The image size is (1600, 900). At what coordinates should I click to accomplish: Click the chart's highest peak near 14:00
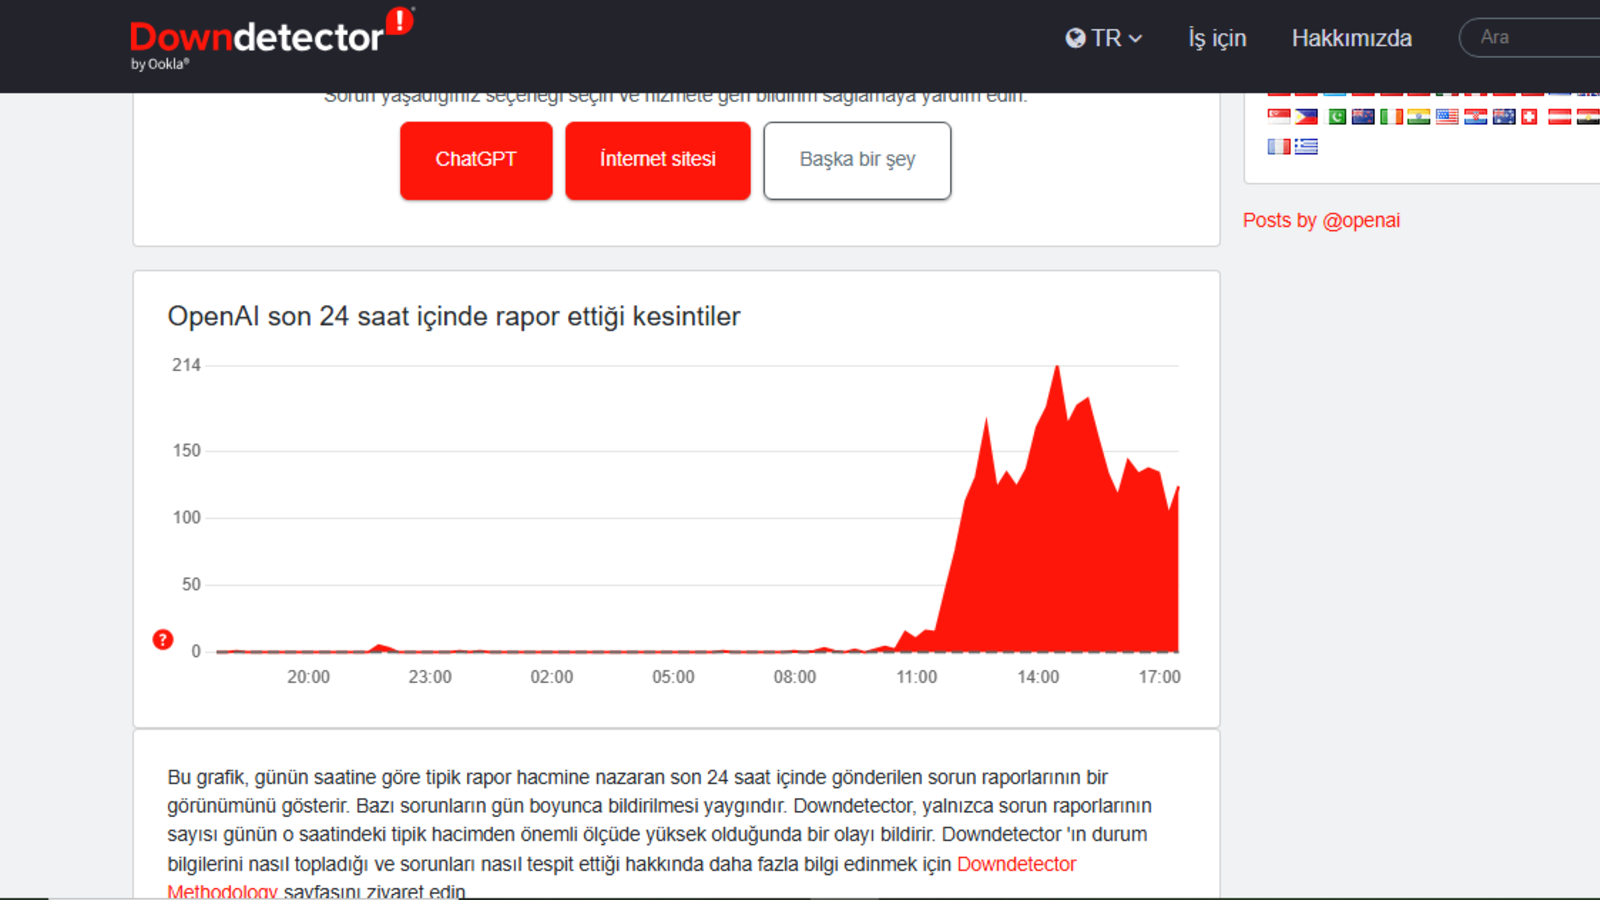(x=1057, y=368)
